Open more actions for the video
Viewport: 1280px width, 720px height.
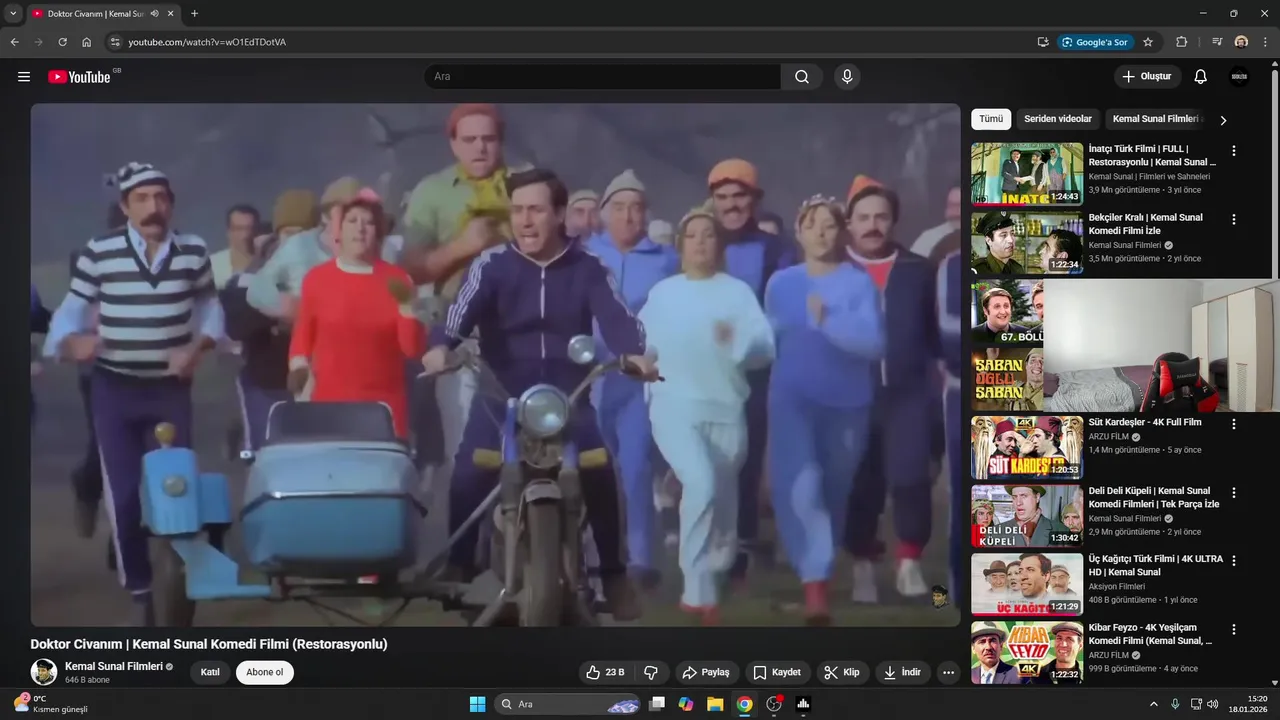pos(949,672)
